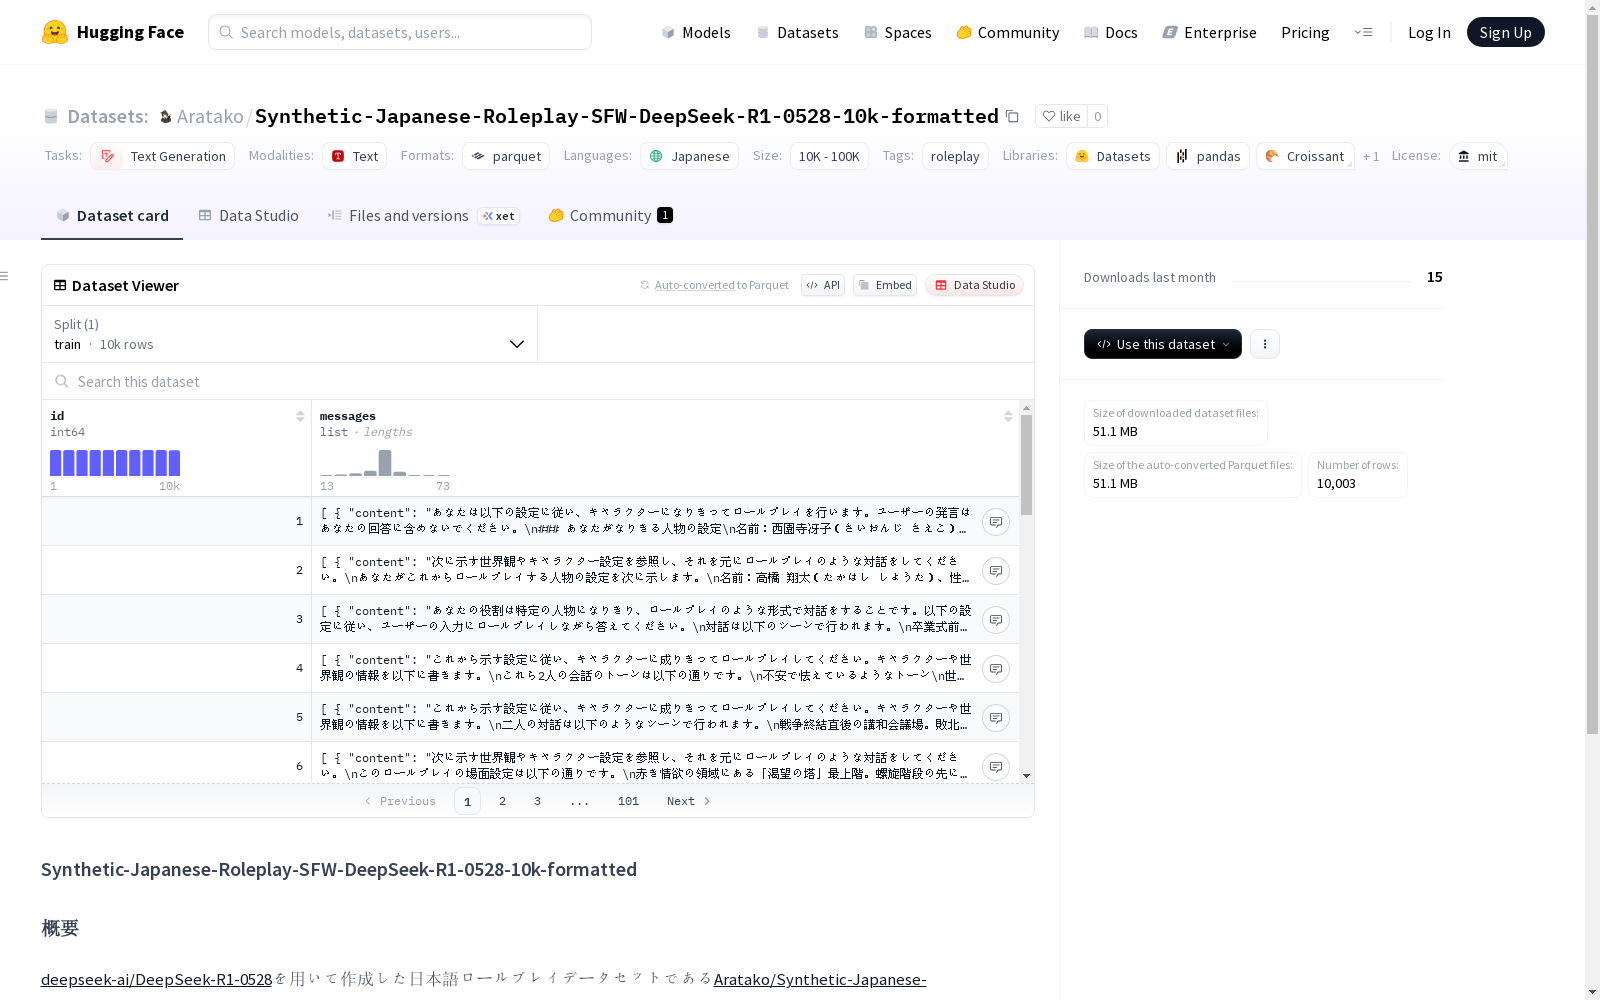1600x1000 pixels.
Task: Click the messages lengths histogram
Action: pos(385,463)
